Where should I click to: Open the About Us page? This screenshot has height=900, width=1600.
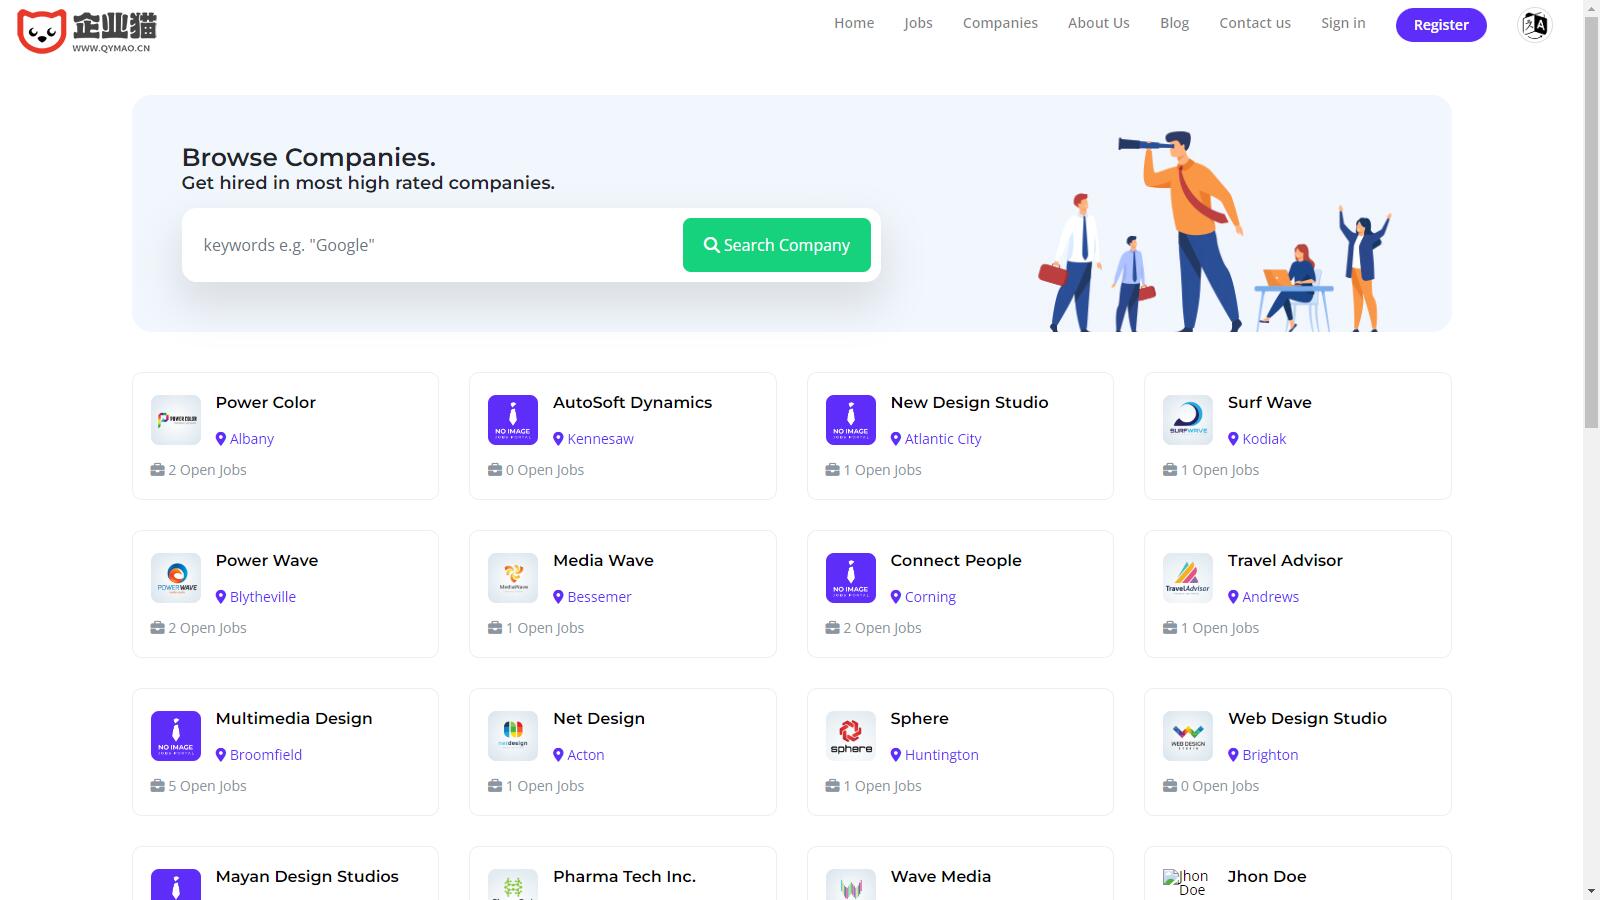click(1098, 23)
